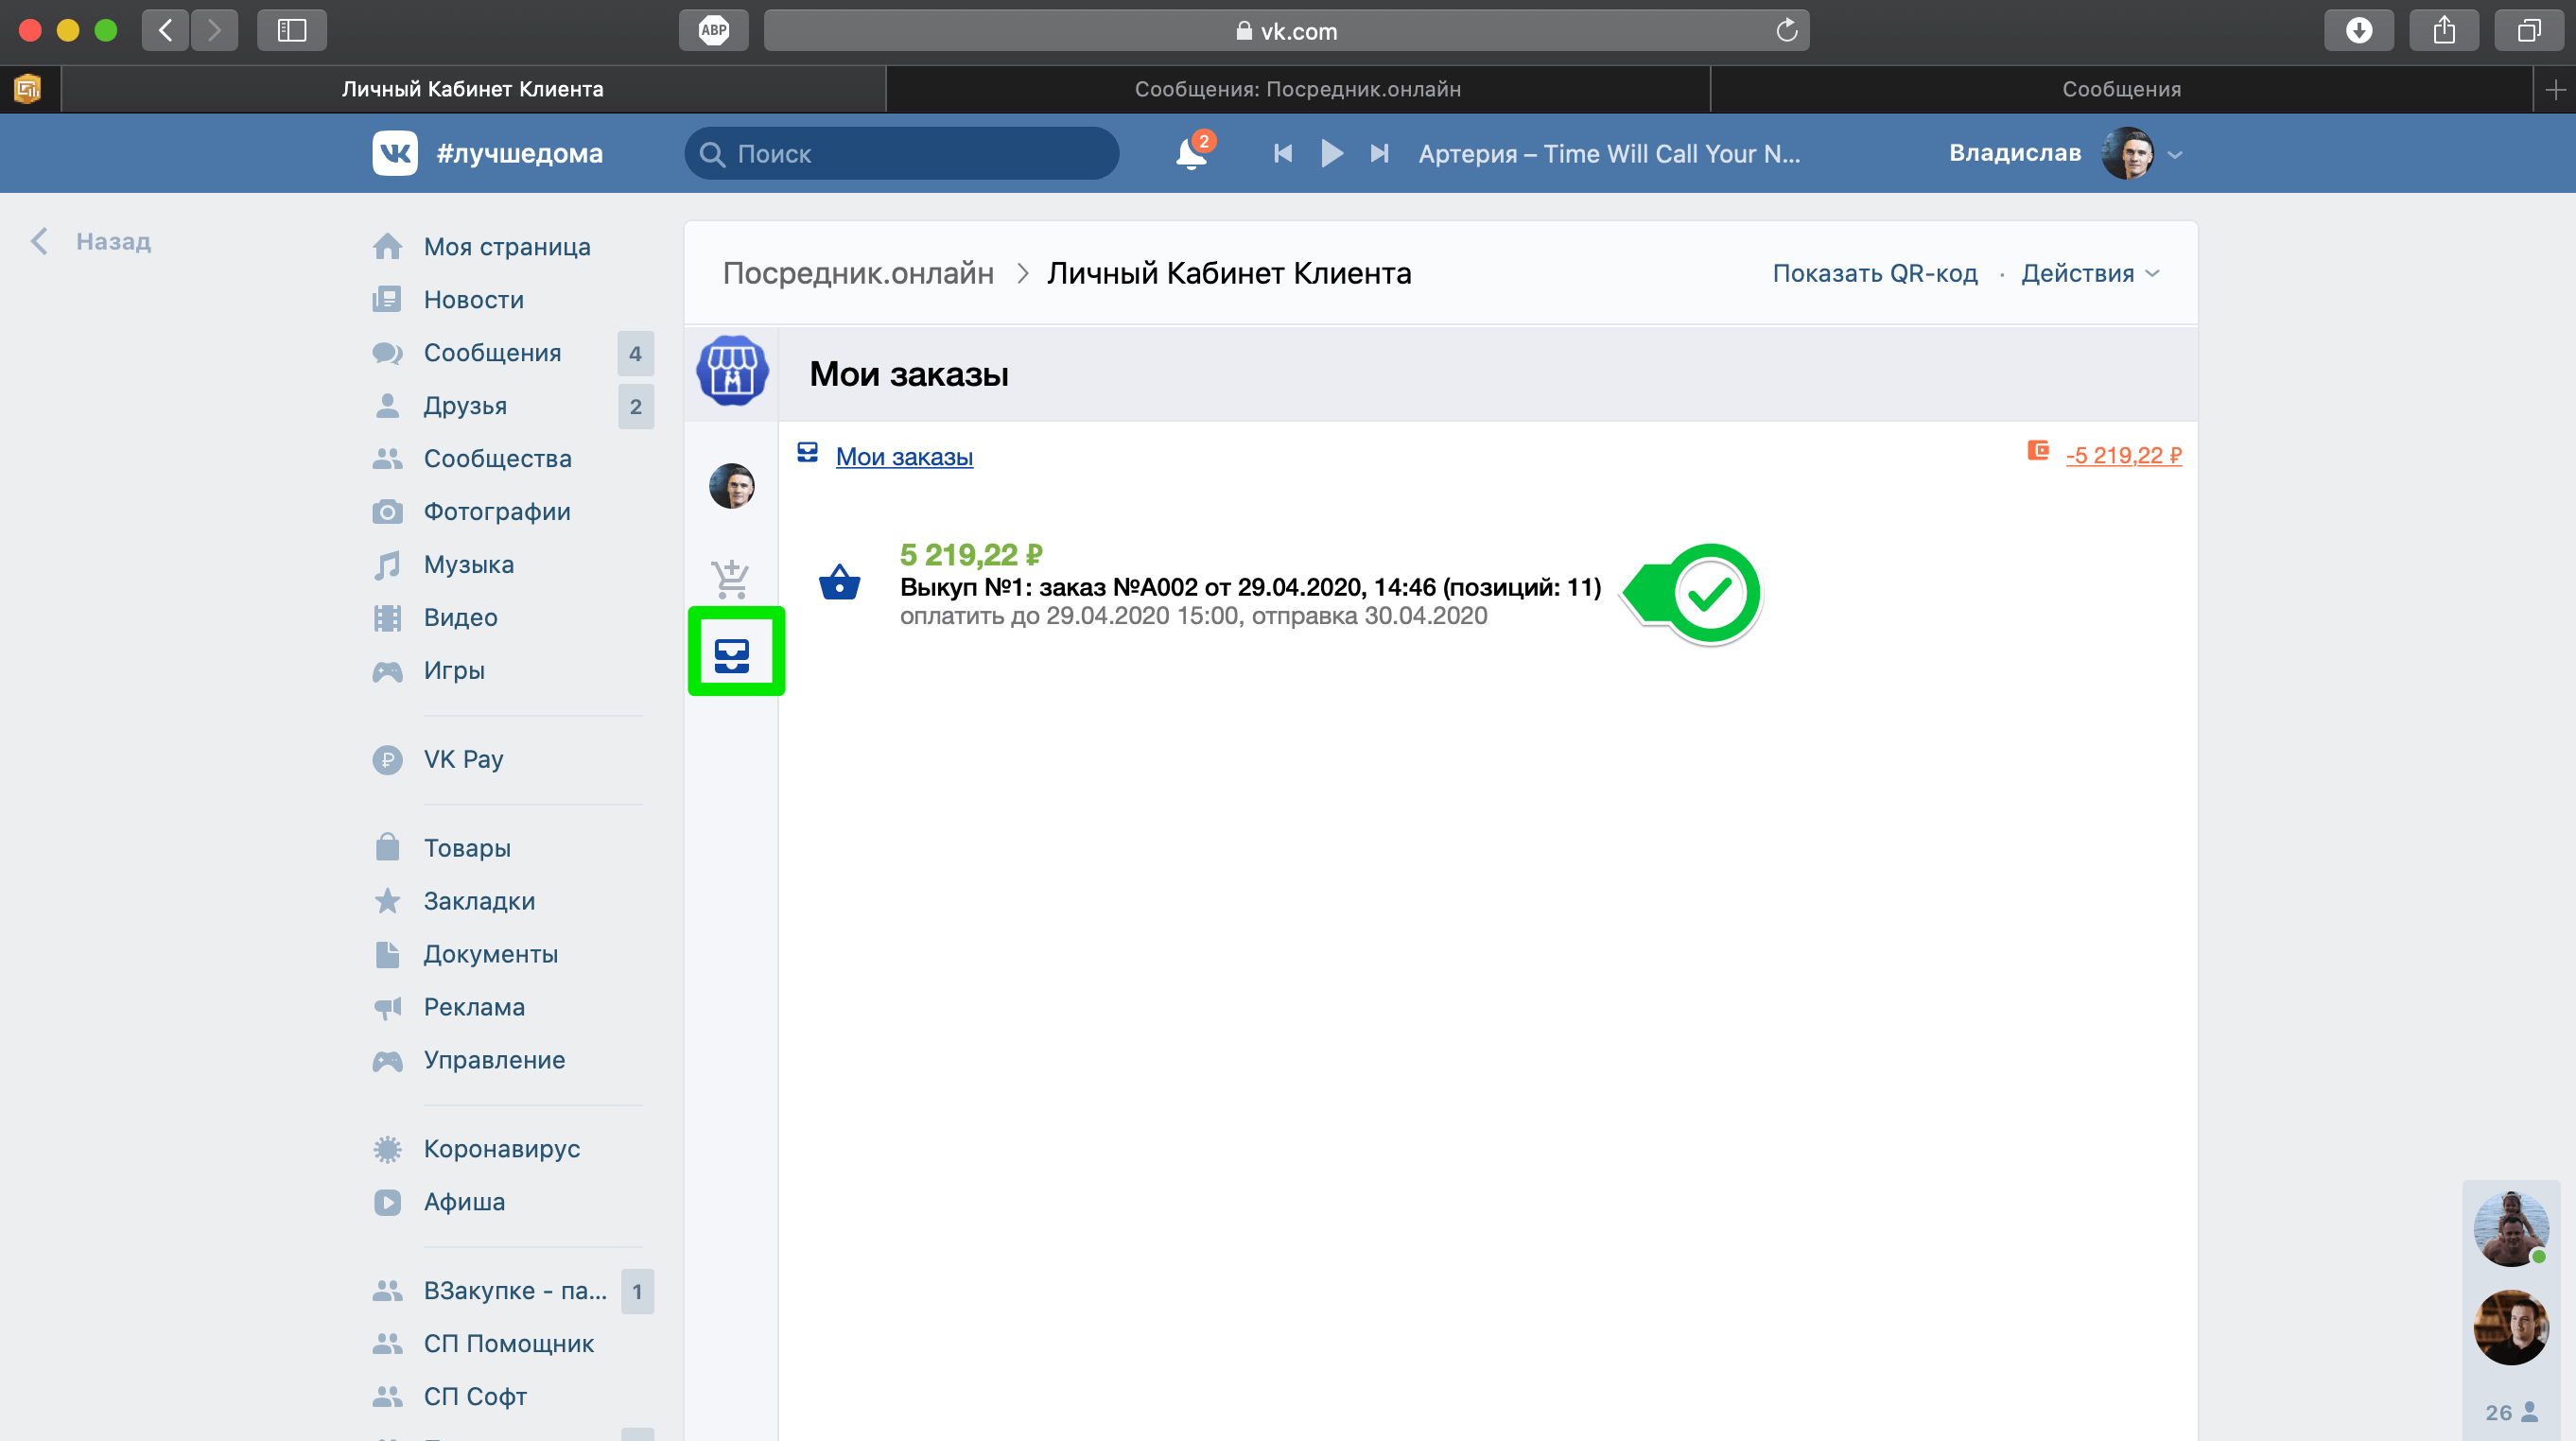Expand the Действия dropdown

[x=2090, y=273]
